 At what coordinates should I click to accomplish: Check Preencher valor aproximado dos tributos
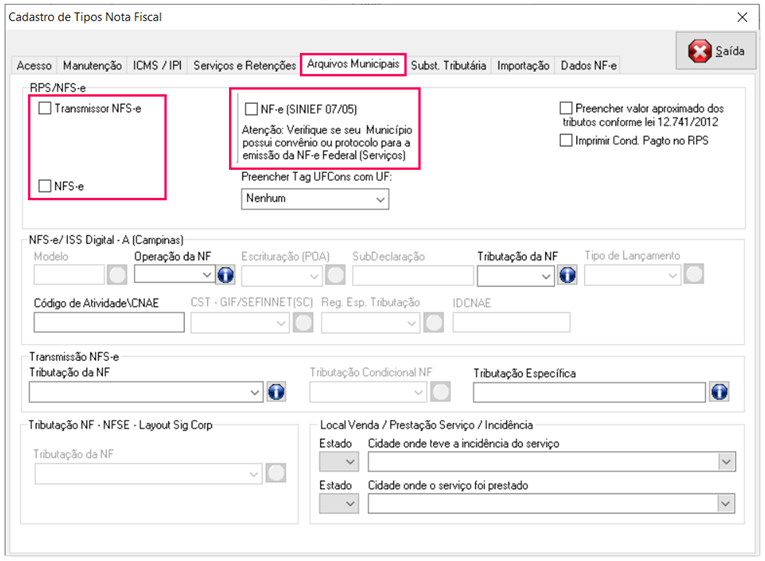(567, 108)
